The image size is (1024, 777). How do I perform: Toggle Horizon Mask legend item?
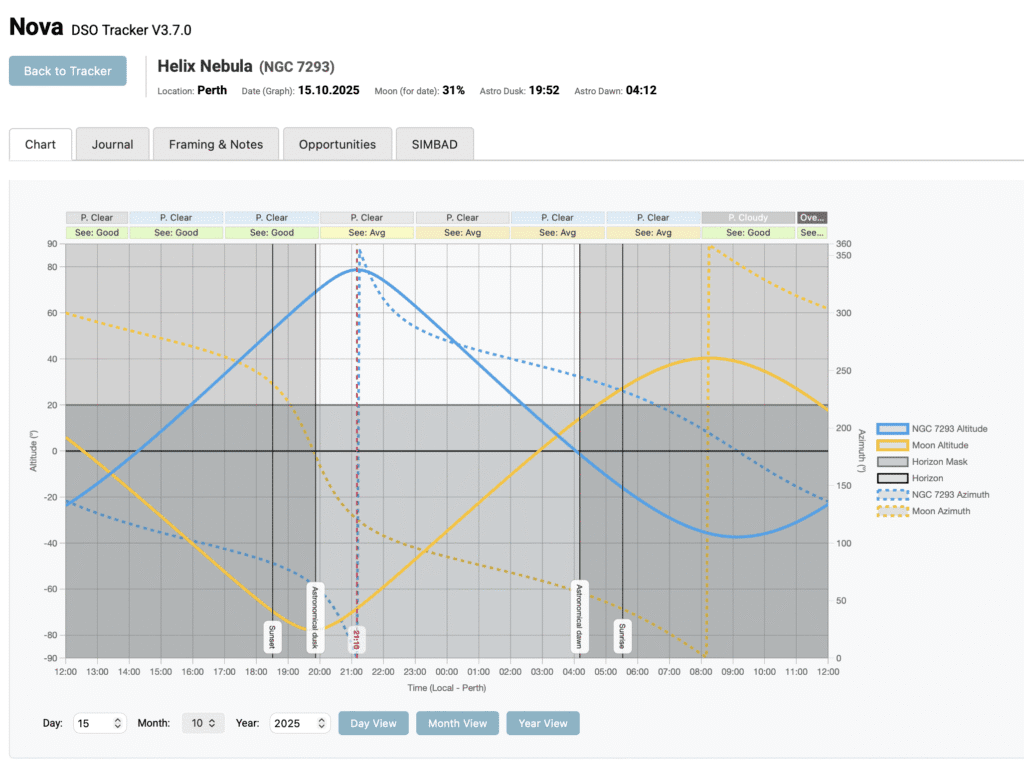coord(925,462)
